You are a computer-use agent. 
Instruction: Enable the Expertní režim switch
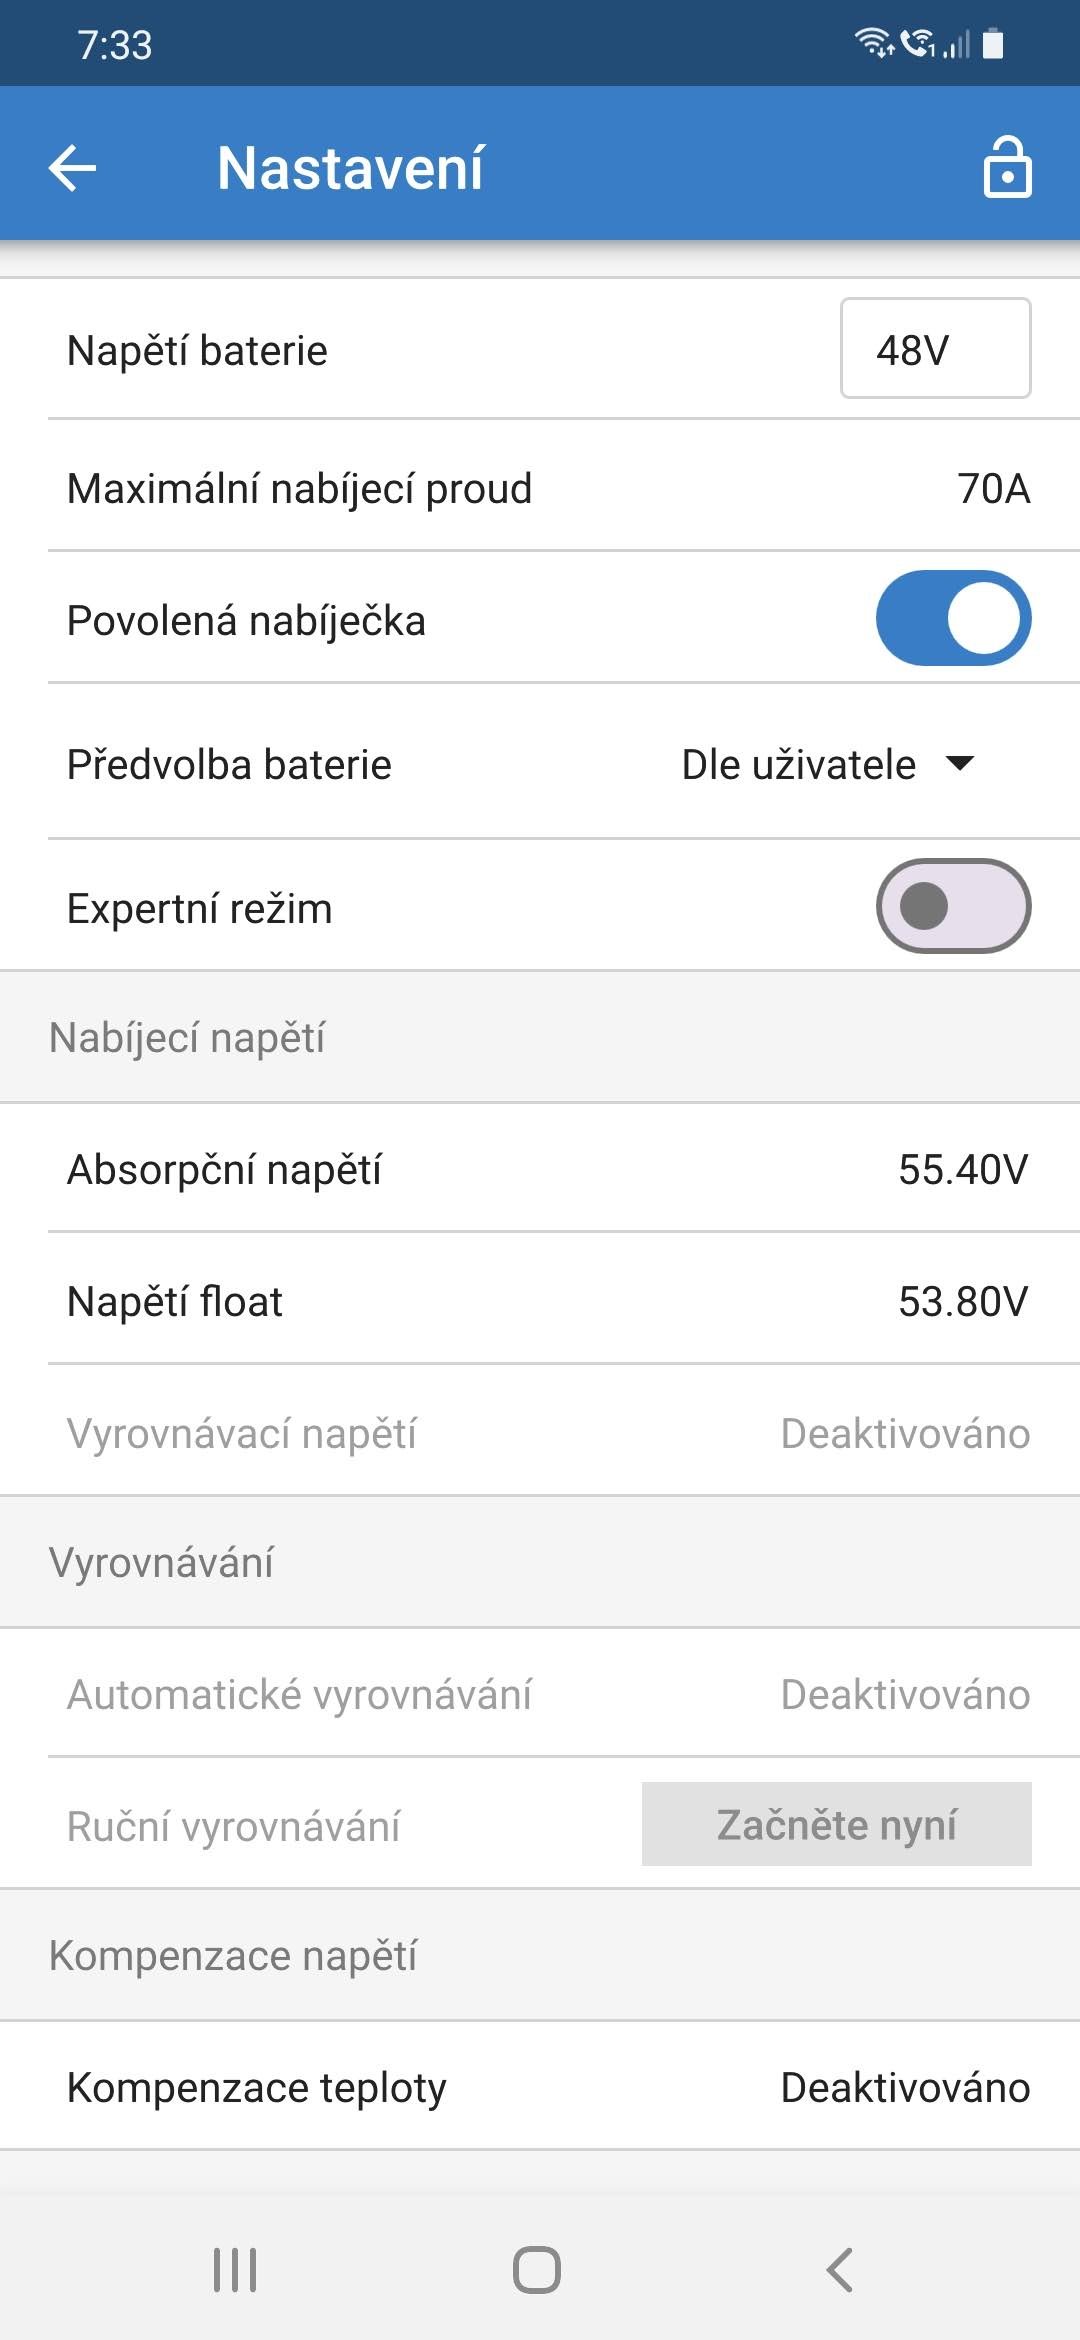(953, 906)
